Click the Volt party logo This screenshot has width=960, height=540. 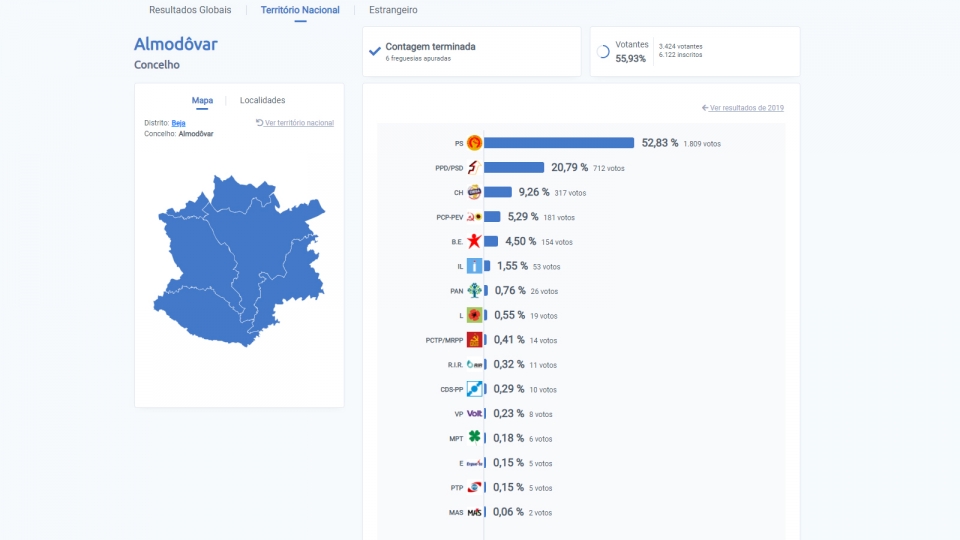click(474, 413)
